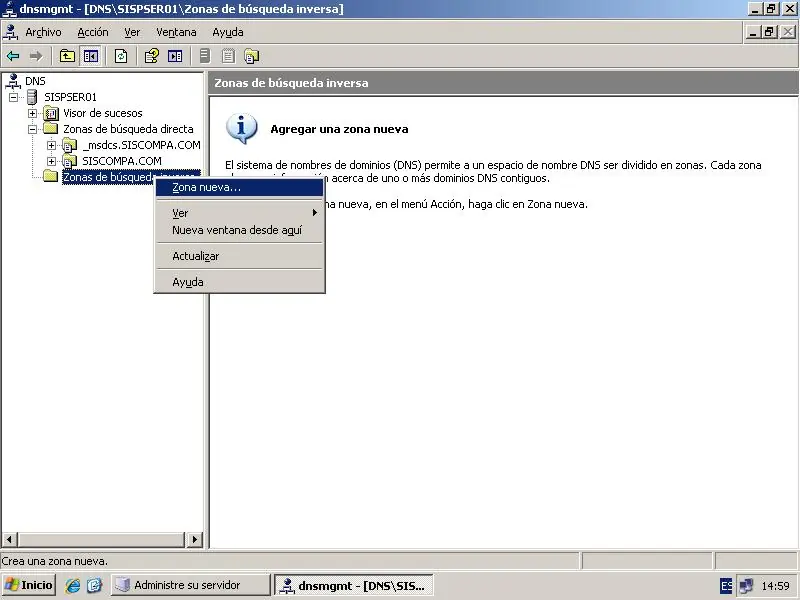Open the Archivo menu
Image resolution: width=800 pixels, height=600 pixels.
tap(43, 32)
